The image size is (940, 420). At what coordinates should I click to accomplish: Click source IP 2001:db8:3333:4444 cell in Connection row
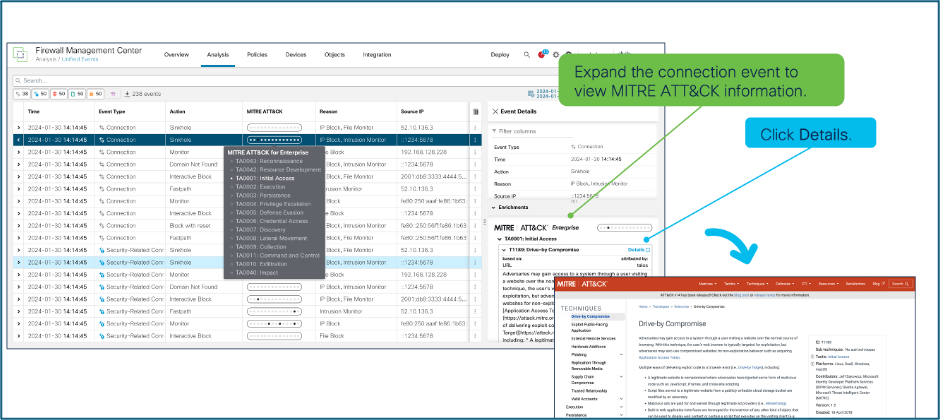tap(432, 177)
